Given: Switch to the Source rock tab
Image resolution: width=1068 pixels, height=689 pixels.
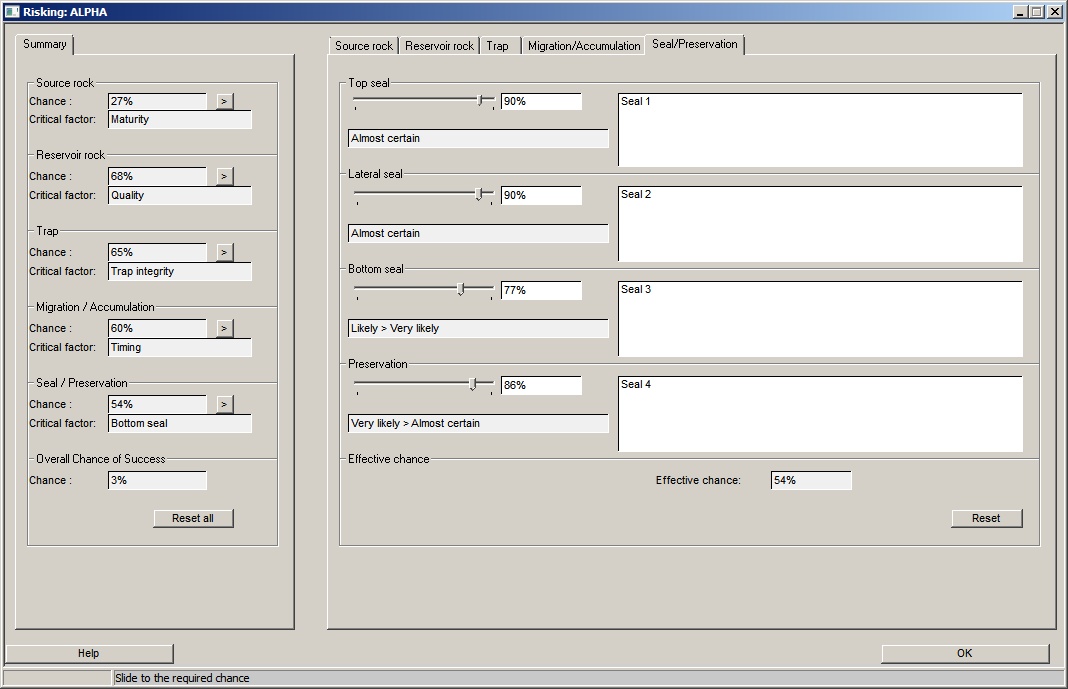Looking at the screenshot, I should point(363,46).
